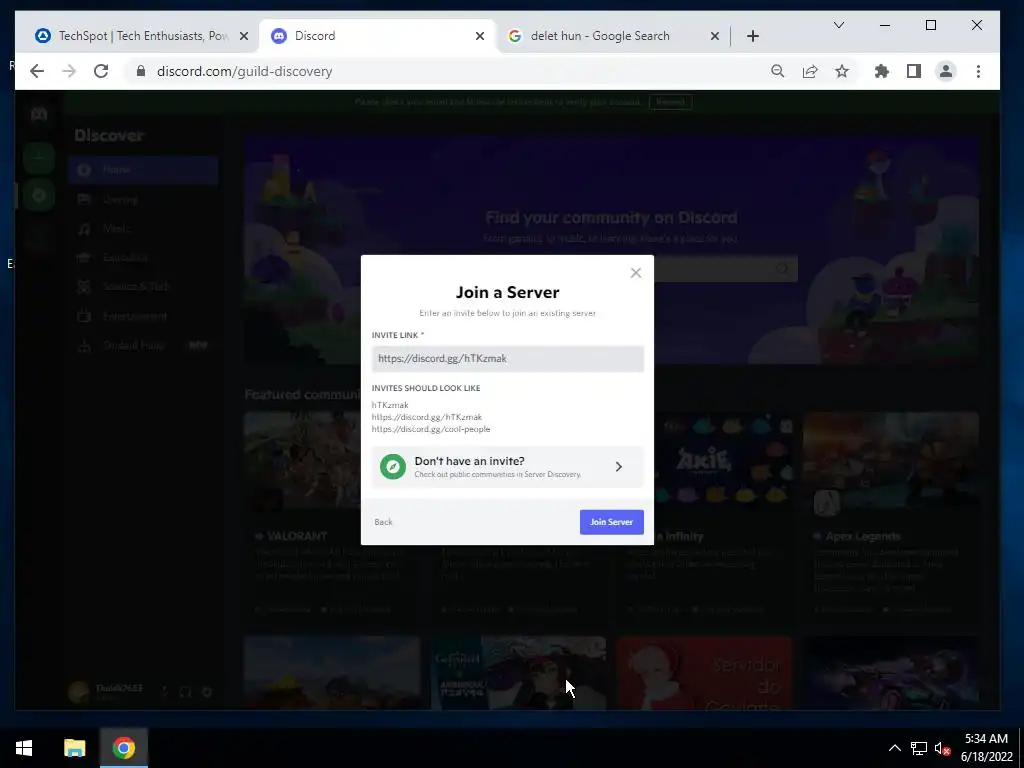Close the Discord tab
The height and width of the screenshot is (768, 1024).
tap(479, 36)
